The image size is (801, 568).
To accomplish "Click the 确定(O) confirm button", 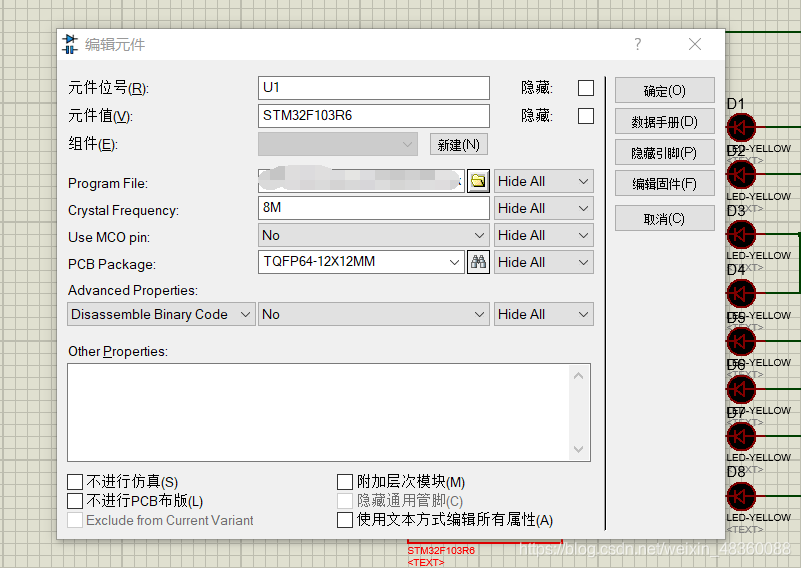I will pyautogui.click(x=665, y=90).
